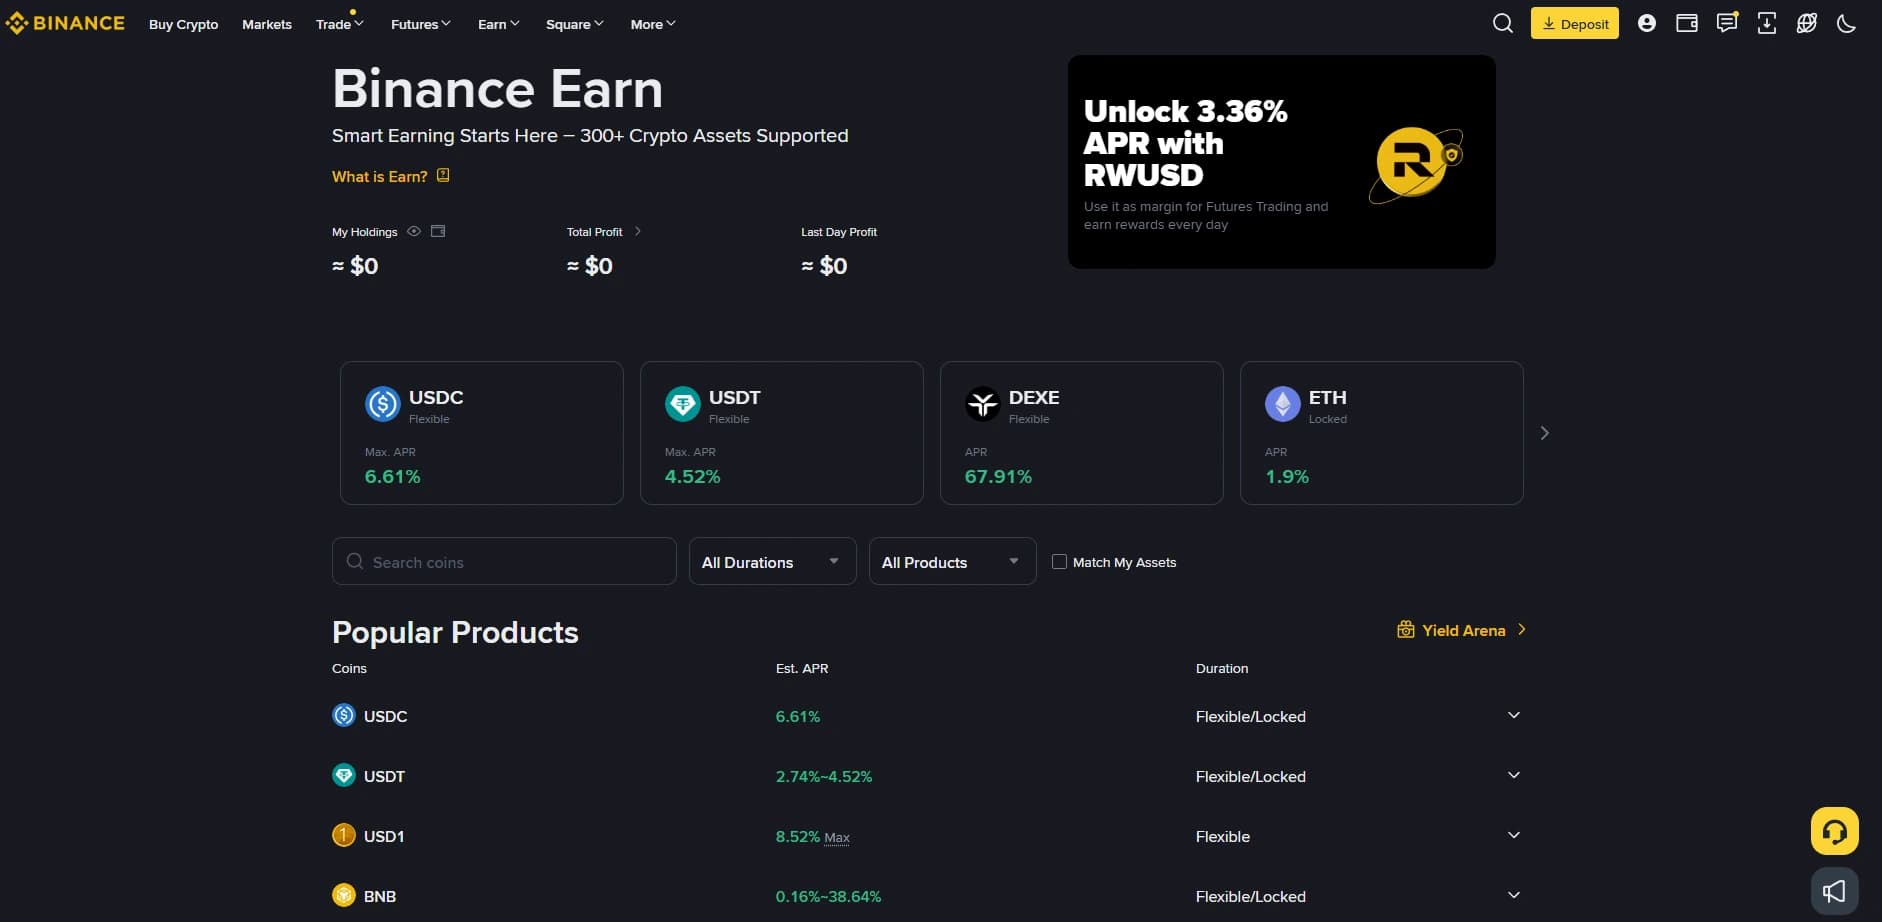Open the Unlock 3.36% APR RWUSD banner
This screenshot has width=1882, height=922.
point(1281,161)
